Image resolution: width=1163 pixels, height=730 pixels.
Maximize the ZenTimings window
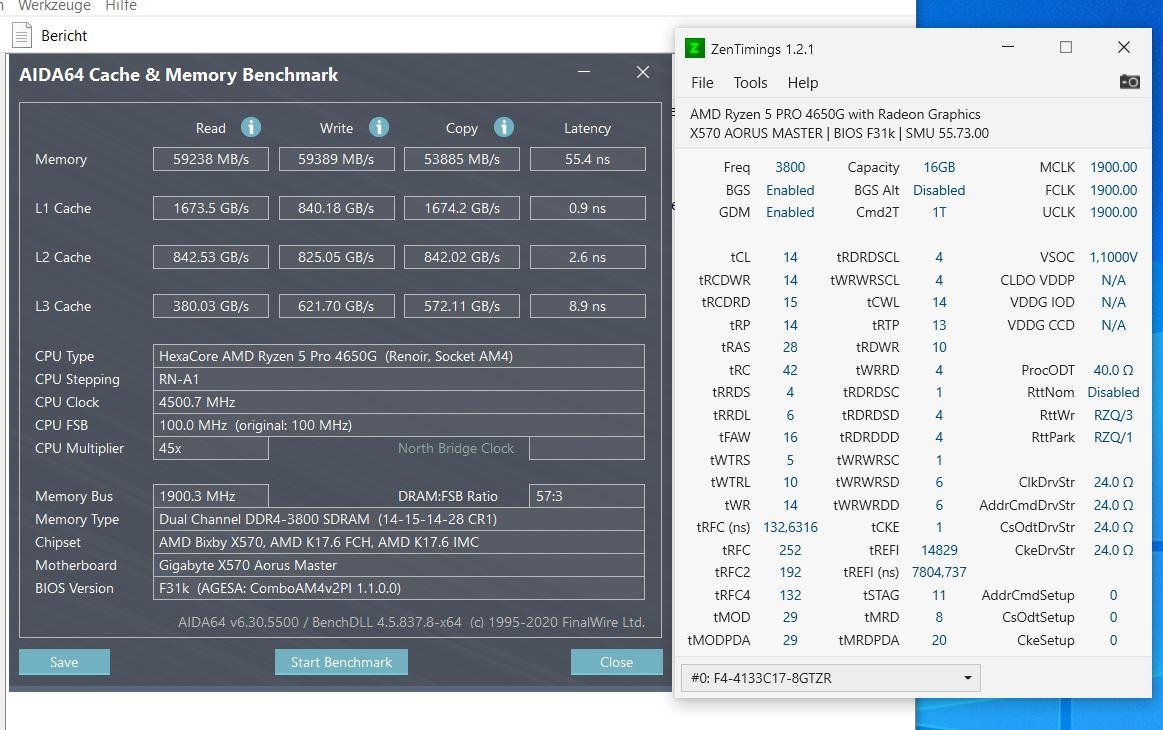click(1066, 47)
